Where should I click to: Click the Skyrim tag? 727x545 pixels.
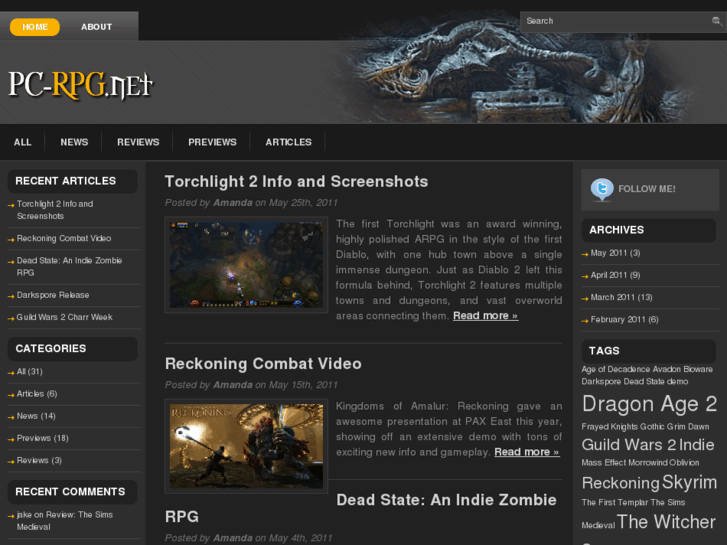689,482
